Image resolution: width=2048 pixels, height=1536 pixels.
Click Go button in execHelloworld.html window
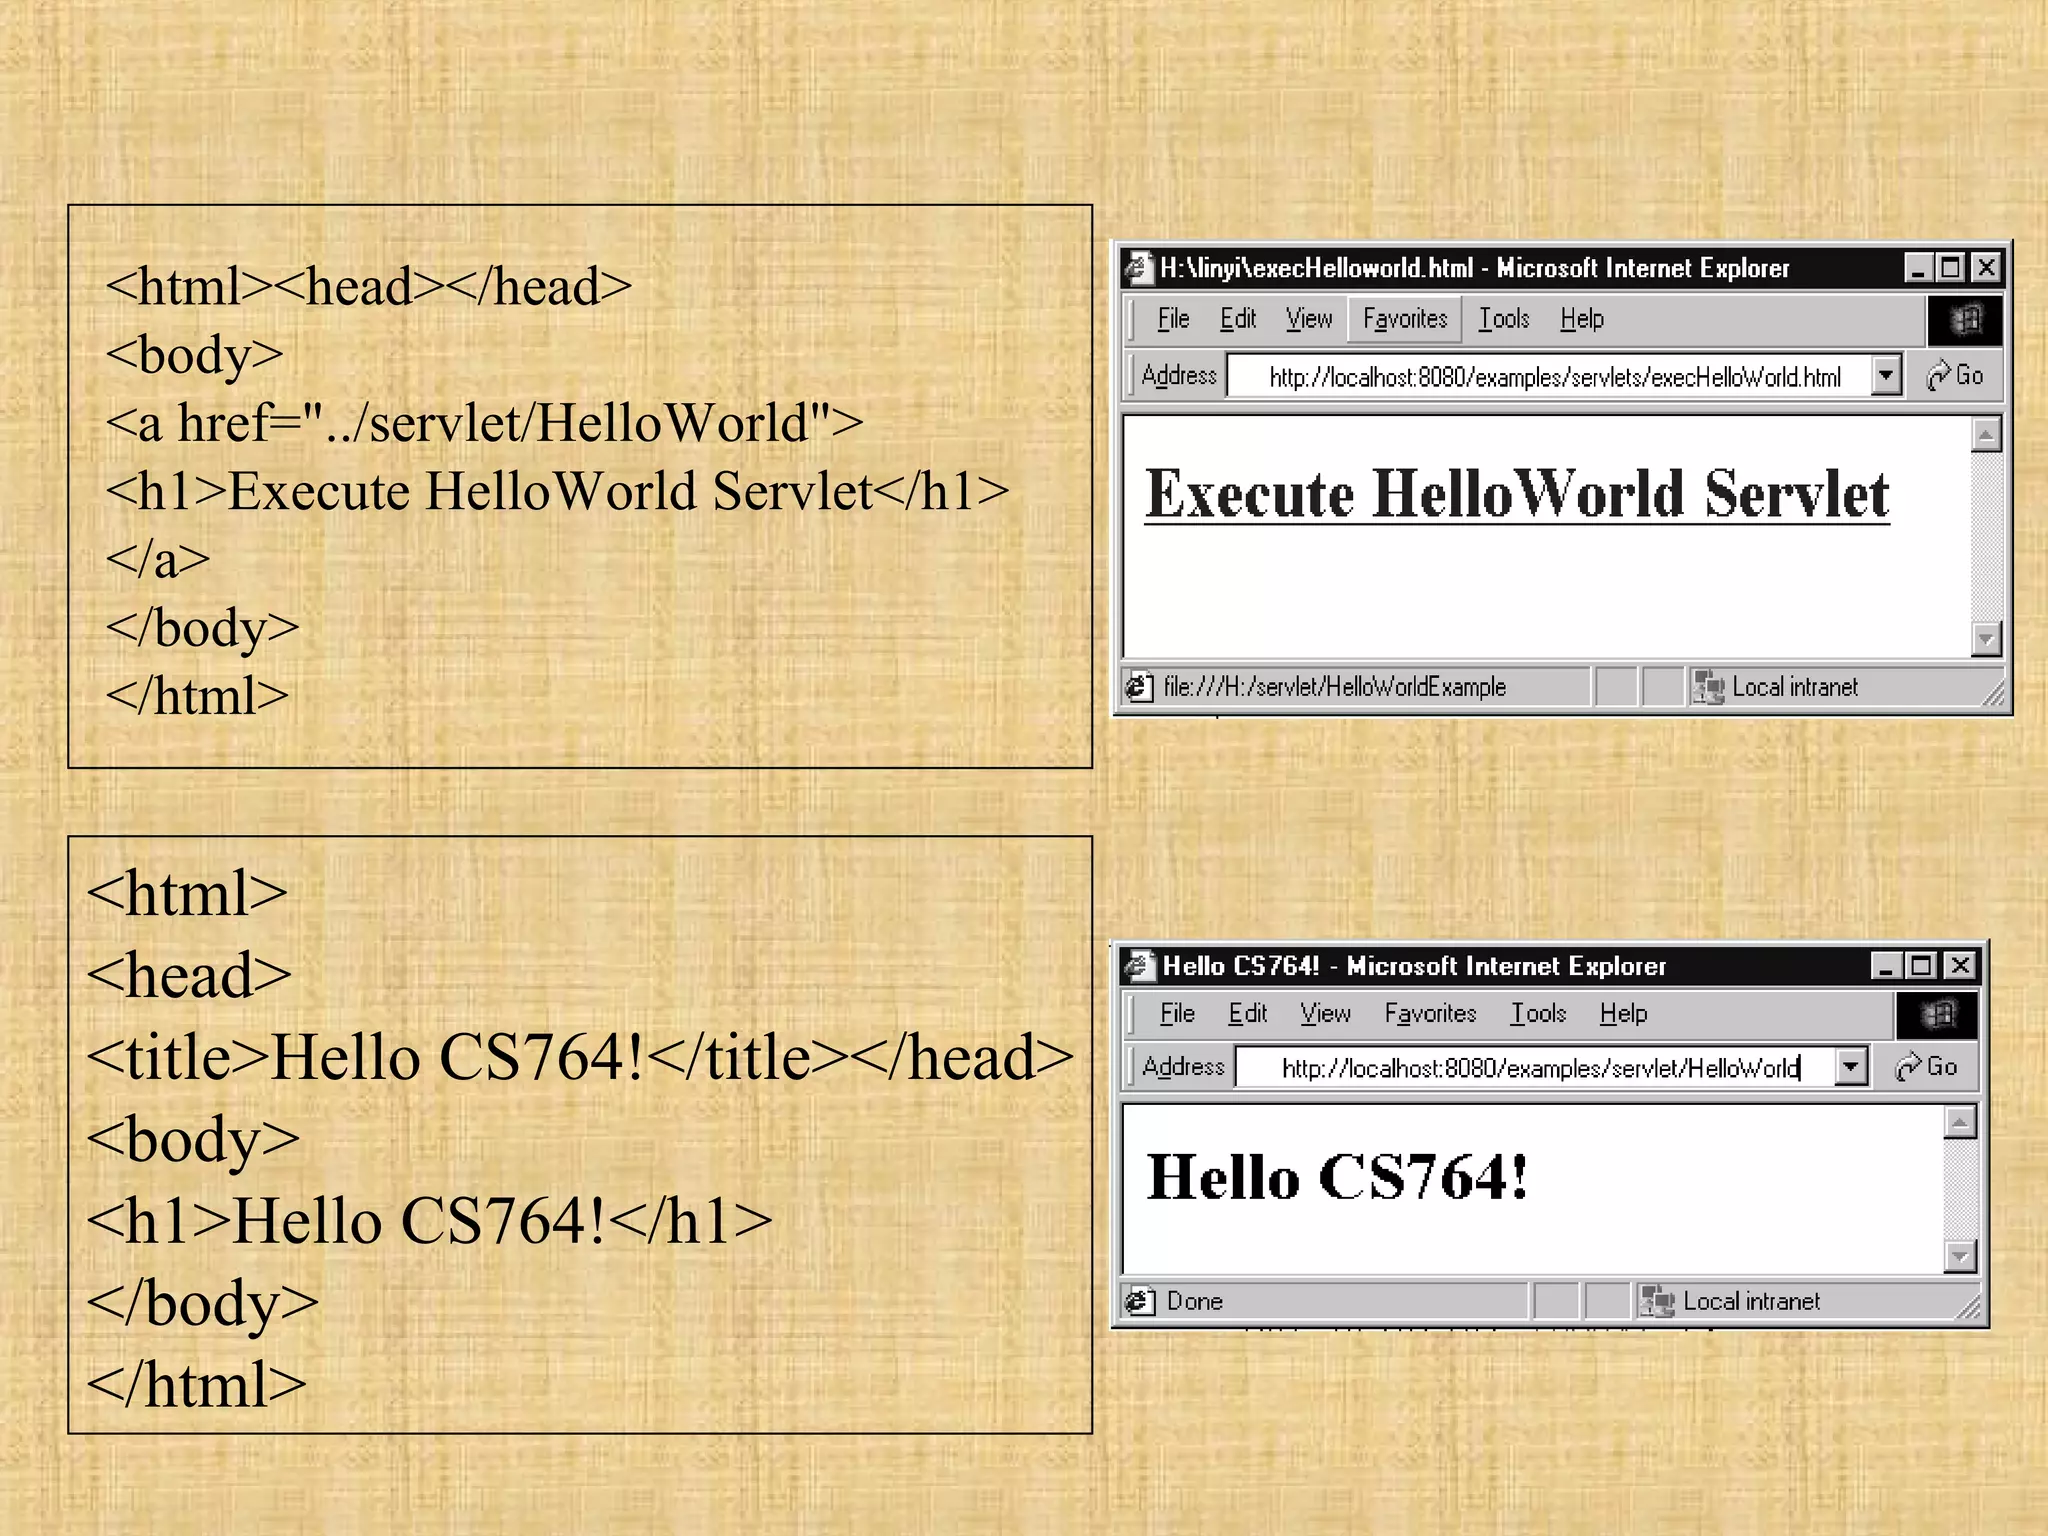click(1955, 376)
